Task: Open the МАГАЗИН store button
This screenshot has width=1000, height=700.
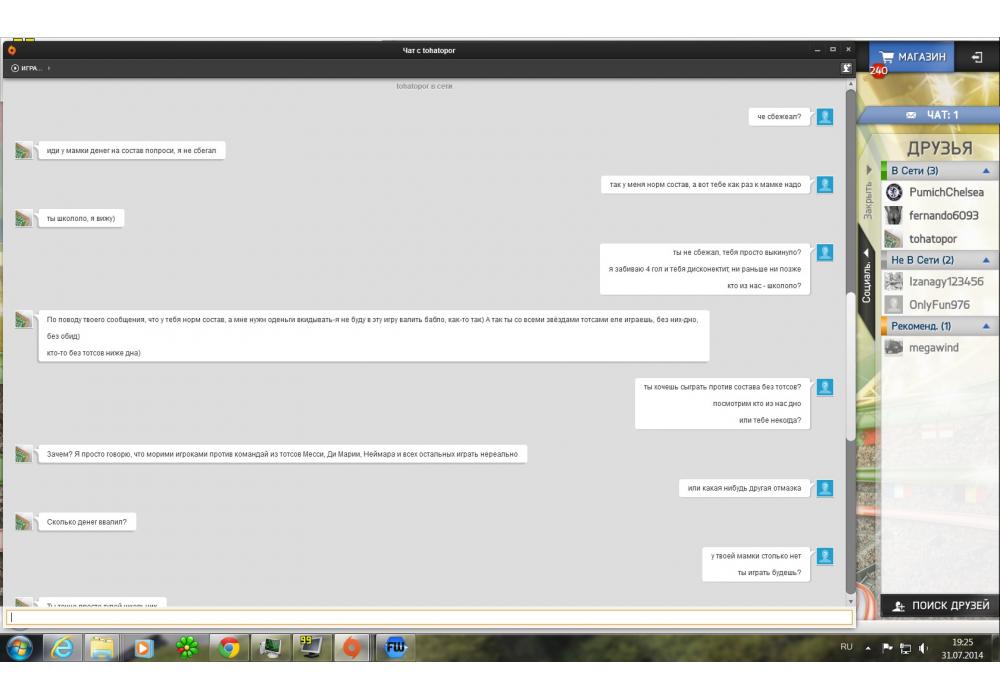Action: click(x=911, y=57)
